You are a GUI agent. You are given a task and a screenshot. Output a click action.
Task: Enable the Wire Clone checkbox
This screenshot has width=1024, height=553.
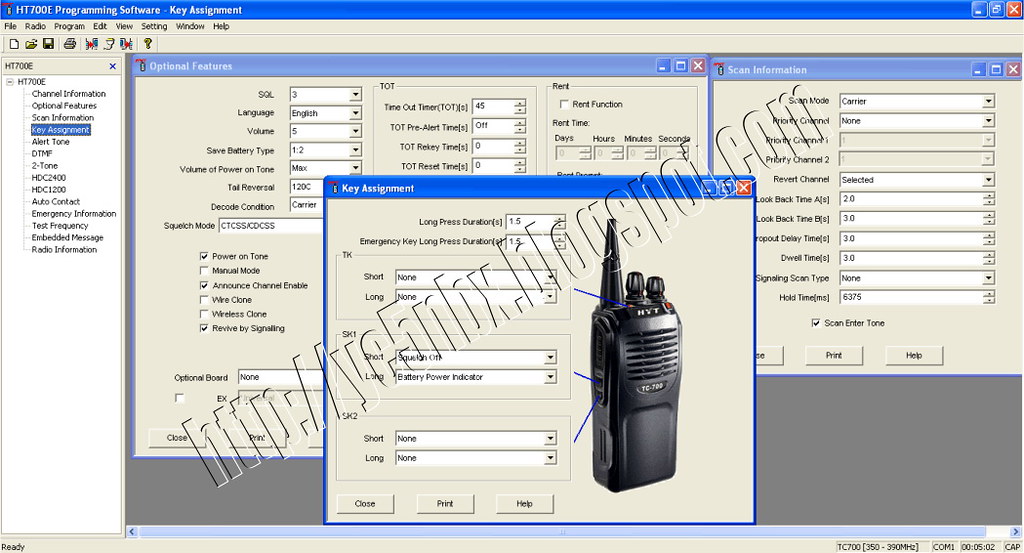click(204, 300)
